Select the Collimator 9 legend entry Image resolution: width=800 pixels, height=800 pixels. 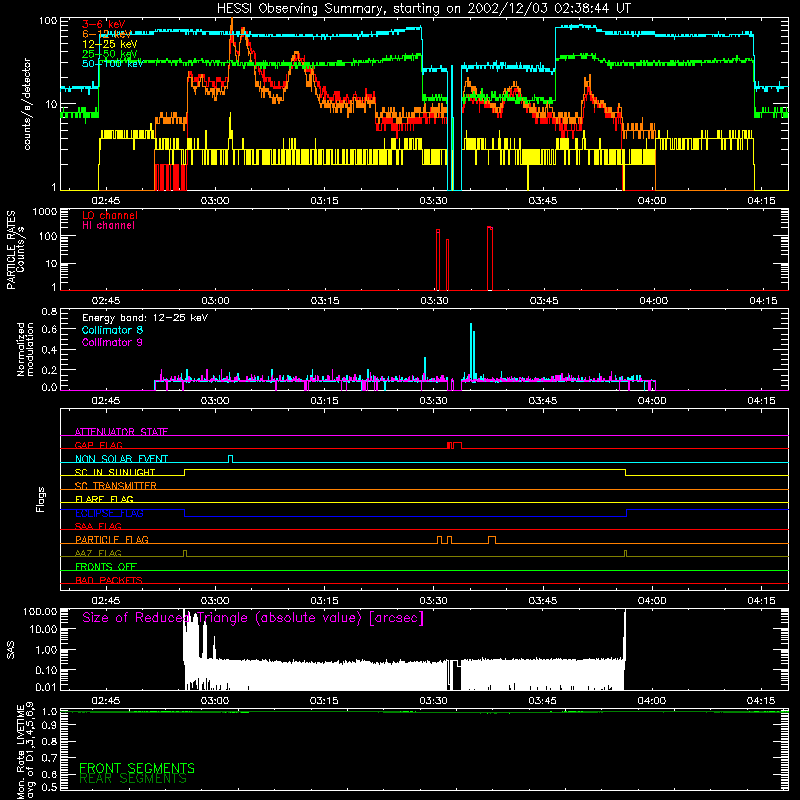point(112,342)
